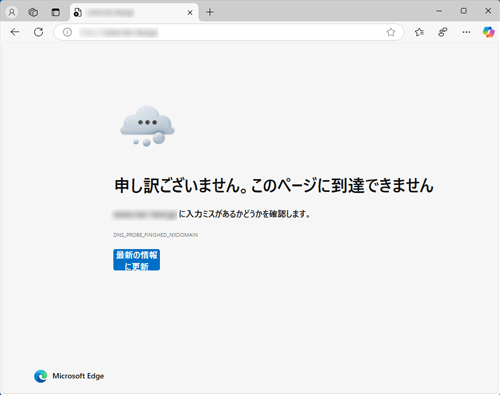Focus the address bar URL field
Image resolution: width=500 pixels, height=395 pixels.
coord(230,32)
